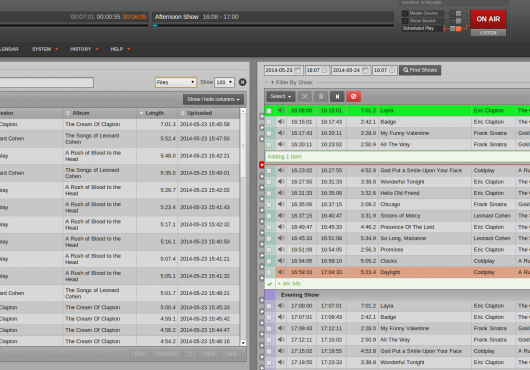530x370 pixels.
Task: Preview Sisters of Mercy speaker icon
Action: pos(281,216)
